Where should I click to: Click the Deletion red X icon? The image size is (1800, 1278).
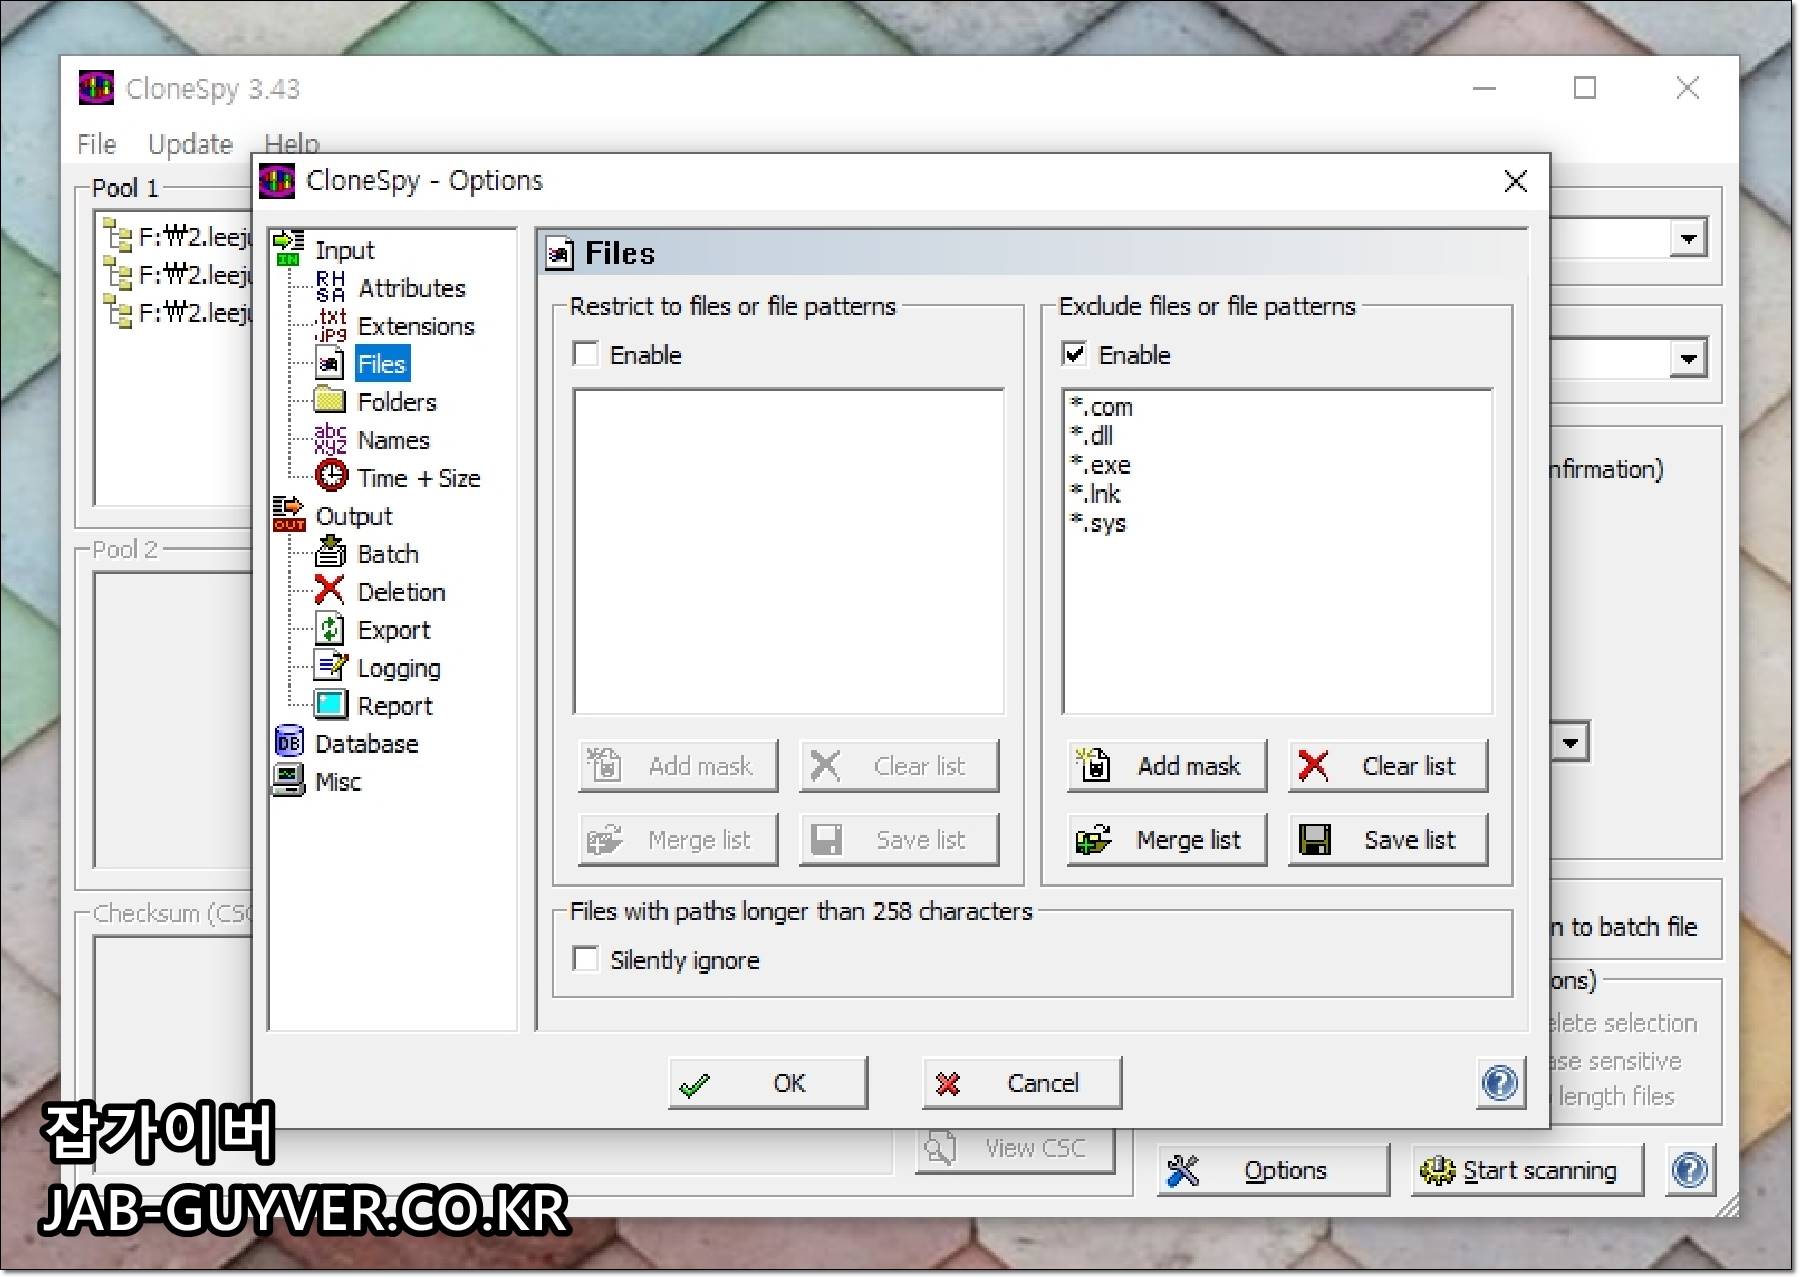click(x=329, y=590)
